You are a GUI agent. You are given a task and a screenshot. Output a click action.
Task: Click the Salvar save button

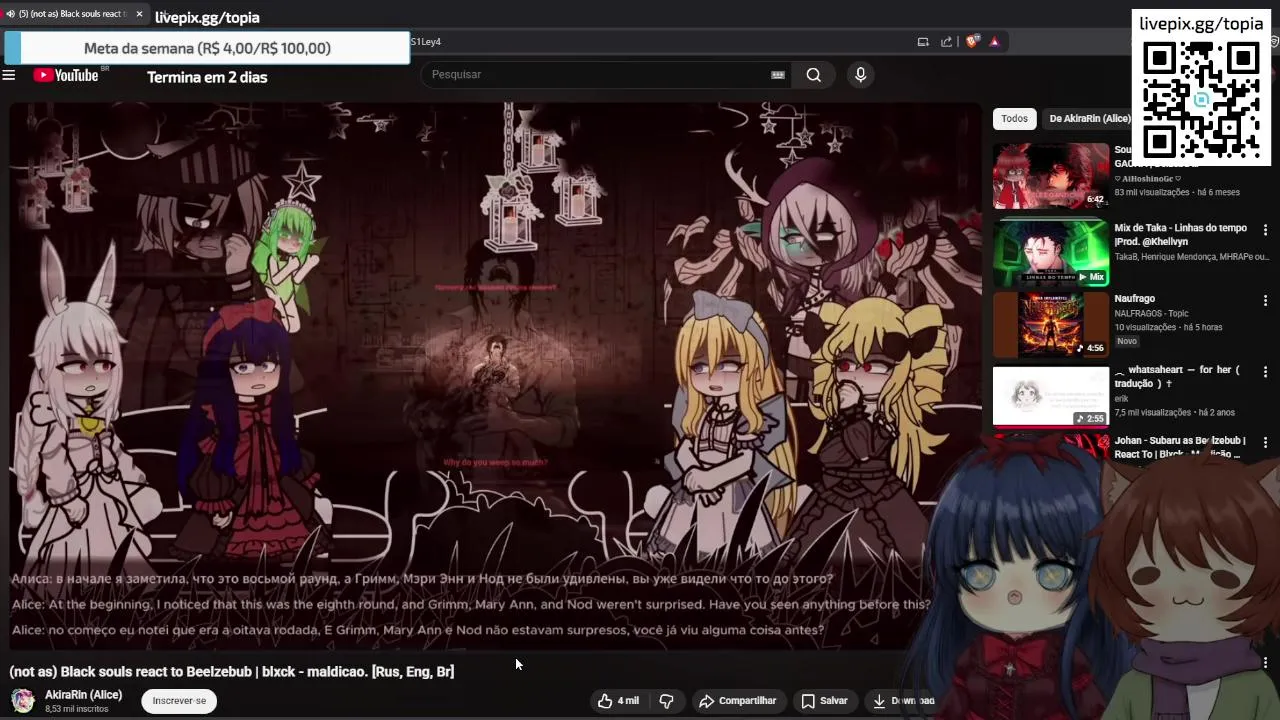[x=825, y=701]
